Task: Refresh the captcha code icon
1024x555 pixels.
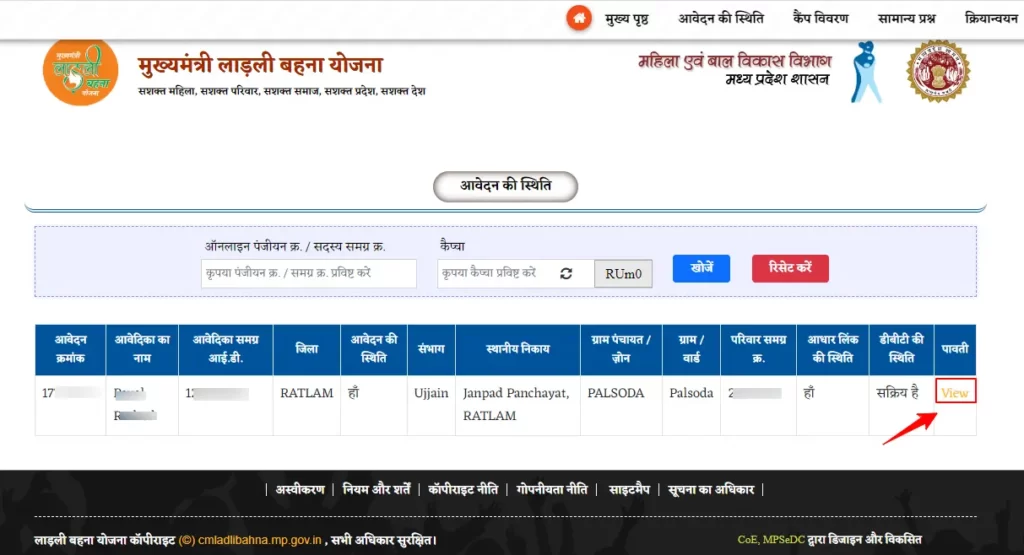Action: coord(566,274)
